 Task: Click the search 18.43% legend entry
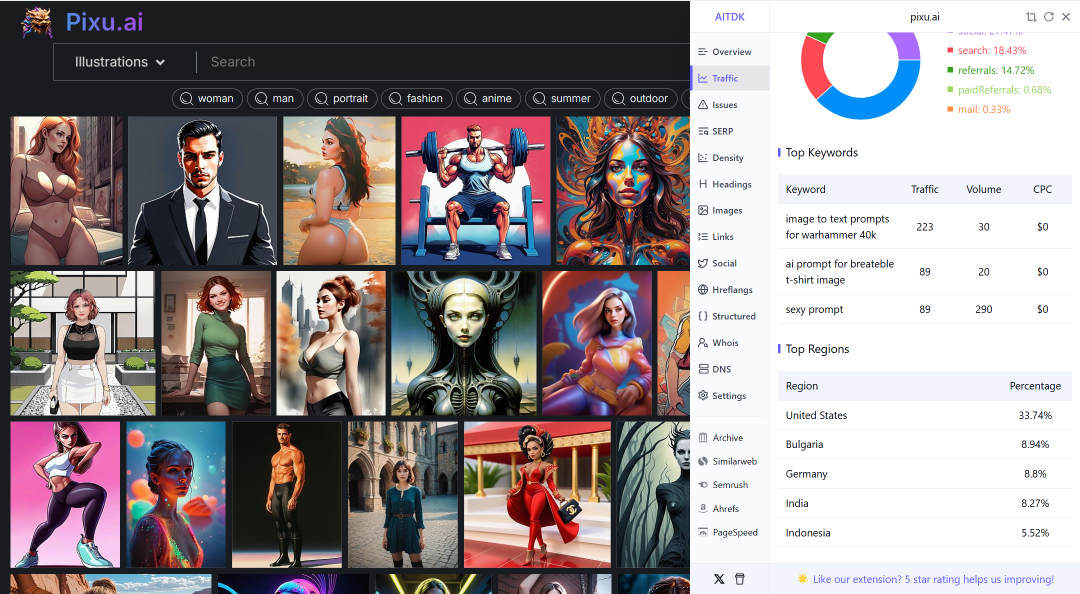click(986, 50)
